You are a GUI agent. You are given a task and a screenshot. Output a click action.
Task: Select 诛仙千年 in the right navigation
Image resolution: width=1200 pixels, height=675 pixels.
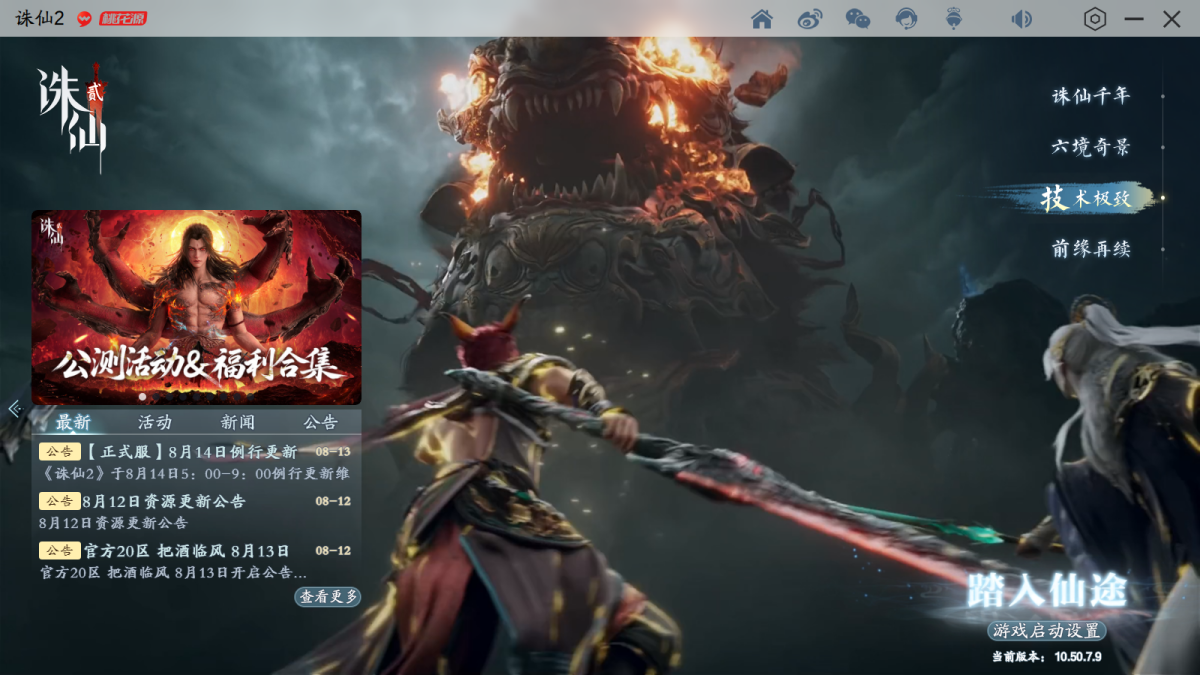(1091, 96)
